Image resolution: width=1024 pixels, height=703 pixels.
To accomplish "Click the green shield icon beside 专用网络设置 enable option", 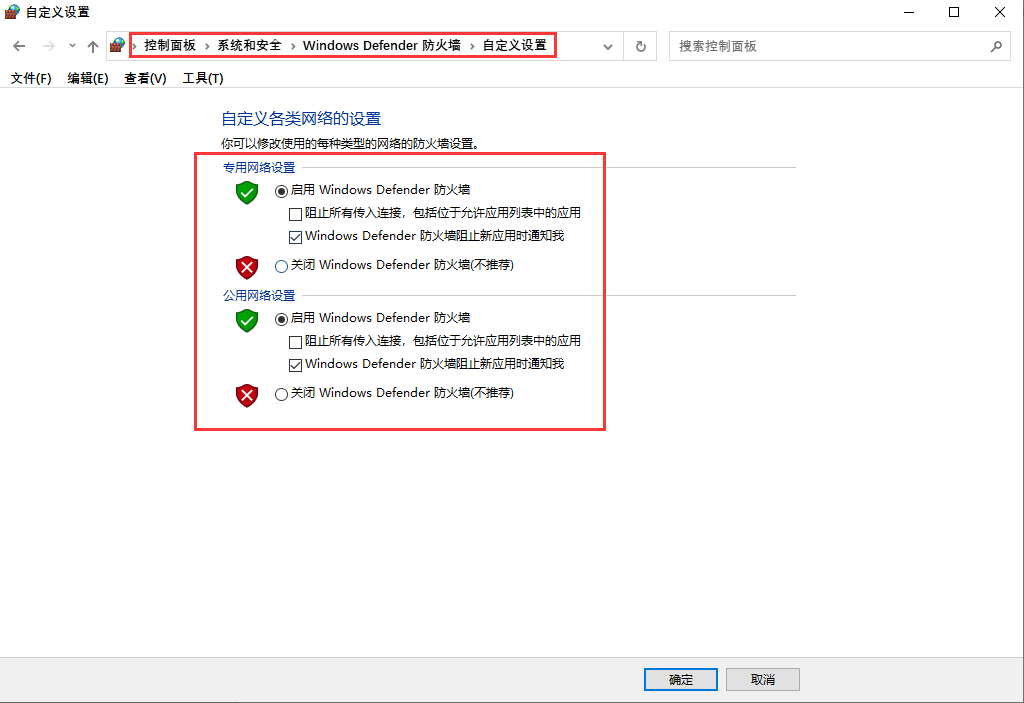I will tap(246, 193).
